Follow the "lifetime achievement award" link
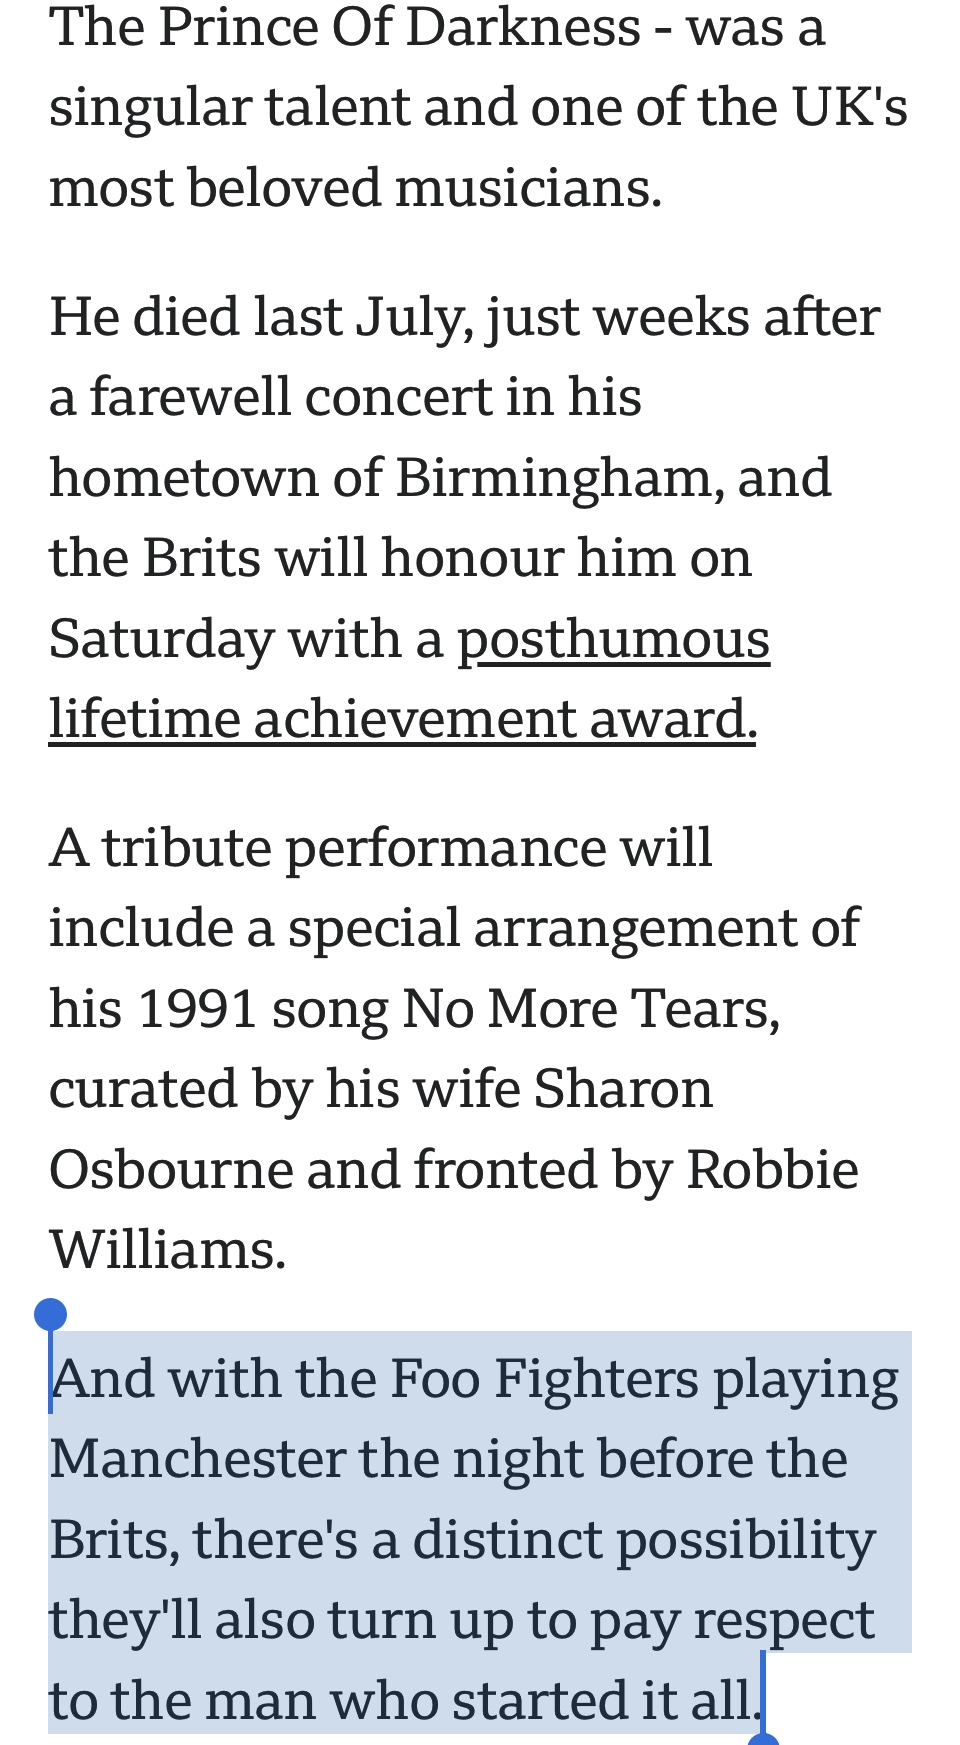 point(398,719)
